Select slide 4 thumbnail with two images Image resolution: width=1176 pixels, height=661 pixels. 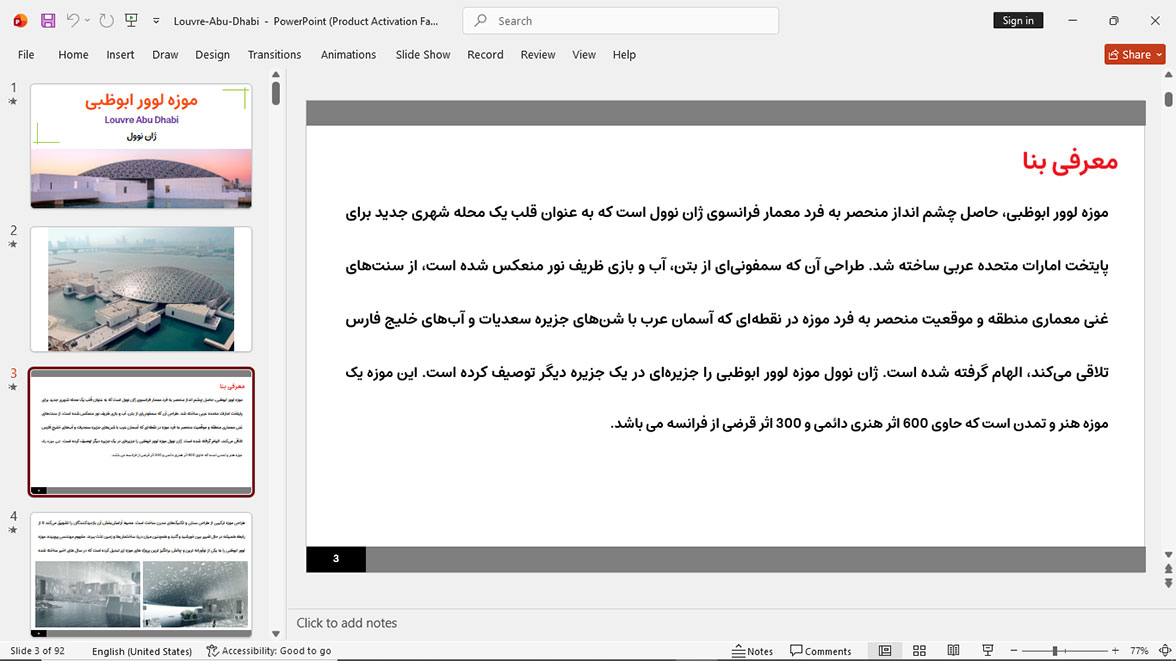(x=141, y=575)
